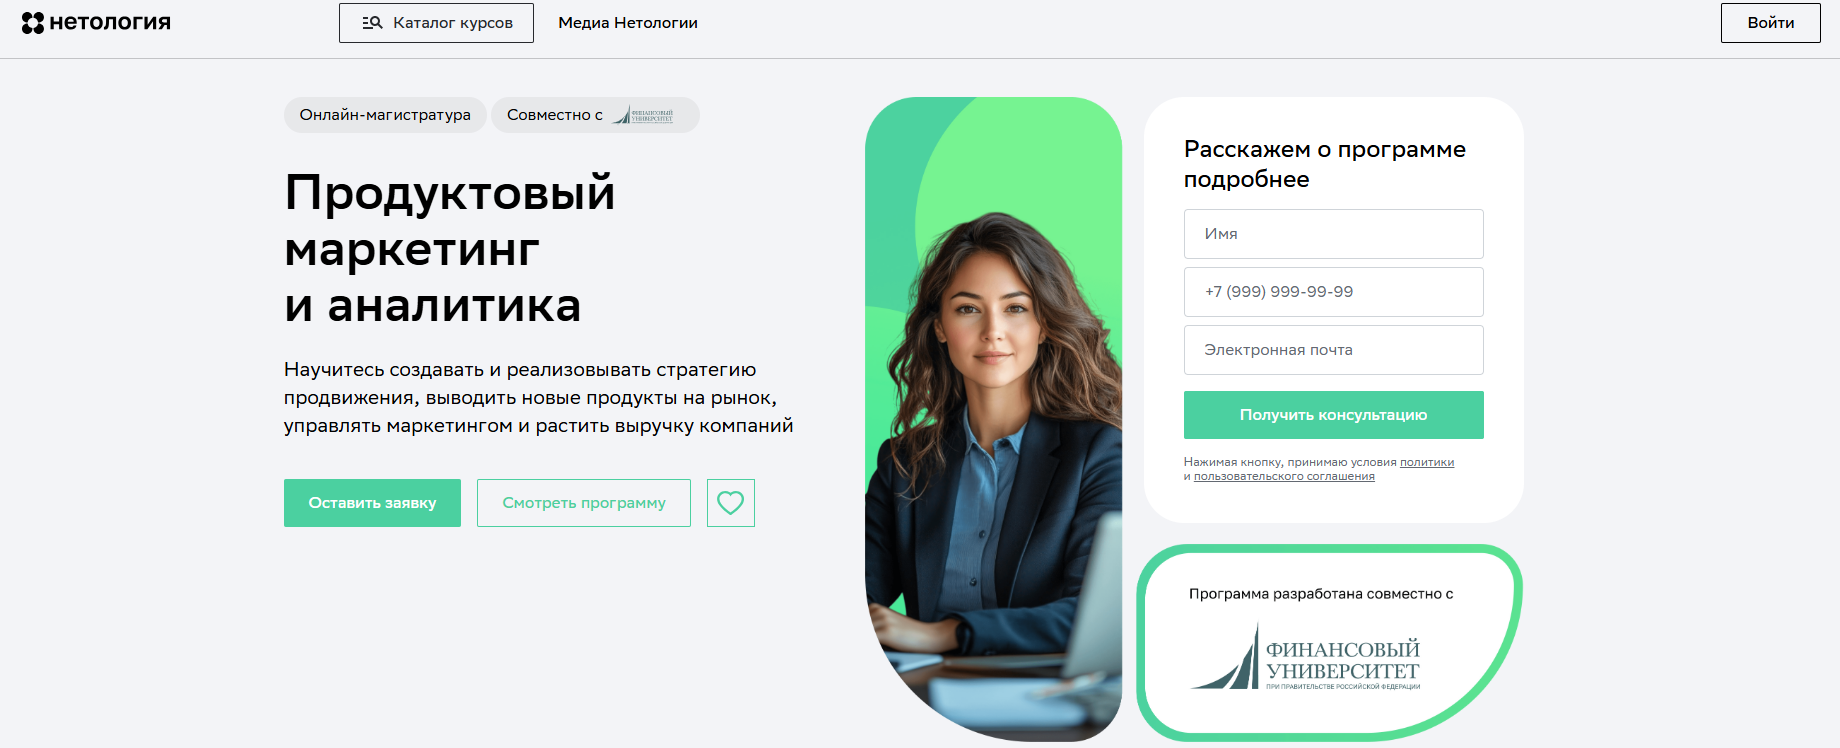The image size is (1840, 748).
Task: Focus the Имя input field
Action: point(1334,234)
